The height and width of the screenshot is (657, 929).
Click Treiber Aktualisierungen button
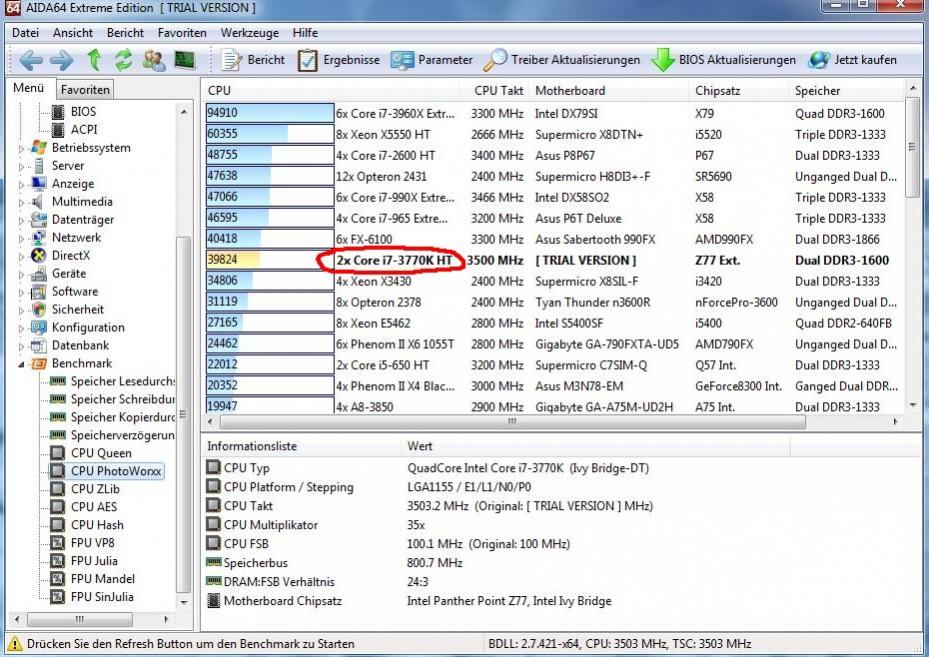562,60
